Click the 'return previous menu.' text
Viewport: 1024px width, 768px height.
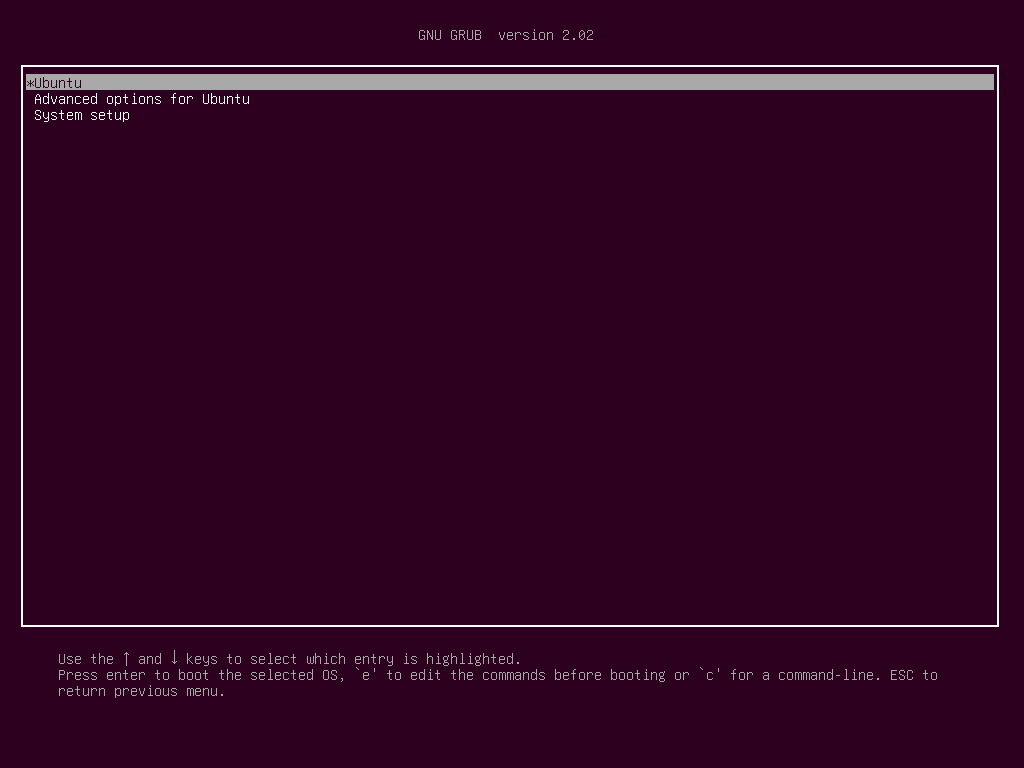pyautogui.click(x=141, y=691)
